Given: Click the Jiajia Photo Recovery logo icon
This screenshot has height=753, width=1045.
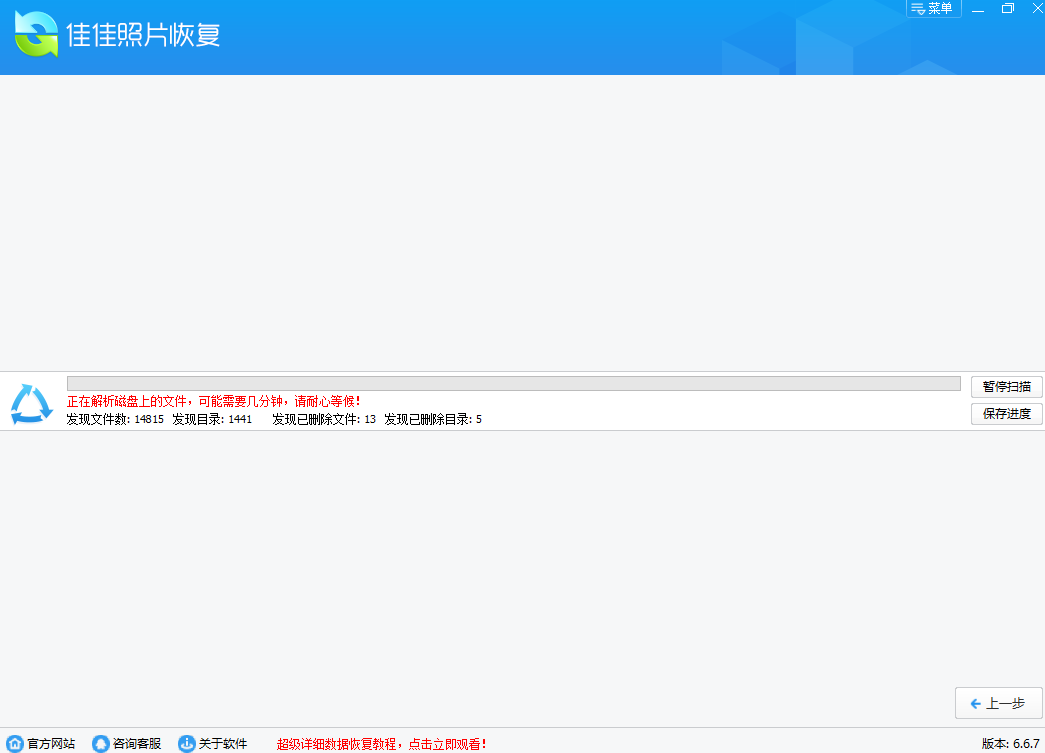Looking at the screenshot, I should pyautogui.click(x=36, y=34).
